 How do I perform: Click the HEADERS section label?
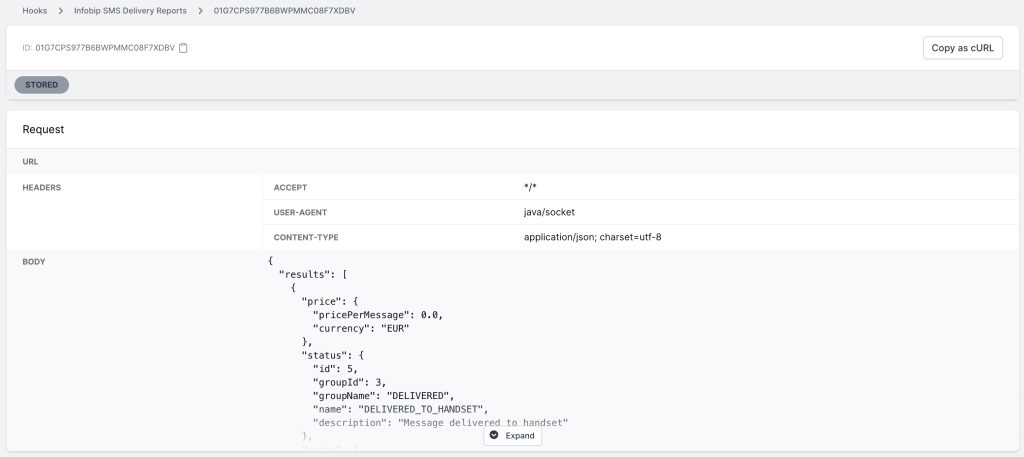(42, 187)
